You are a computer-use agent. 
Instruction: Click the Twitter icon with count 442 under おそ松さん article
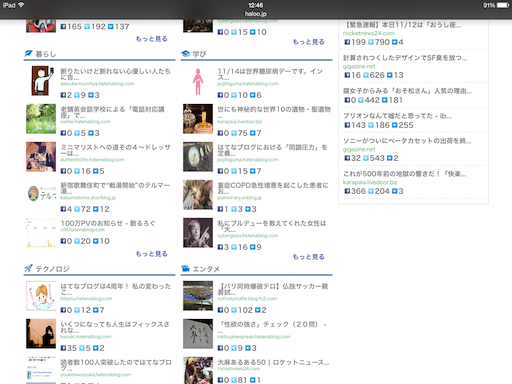click(361, 100)
